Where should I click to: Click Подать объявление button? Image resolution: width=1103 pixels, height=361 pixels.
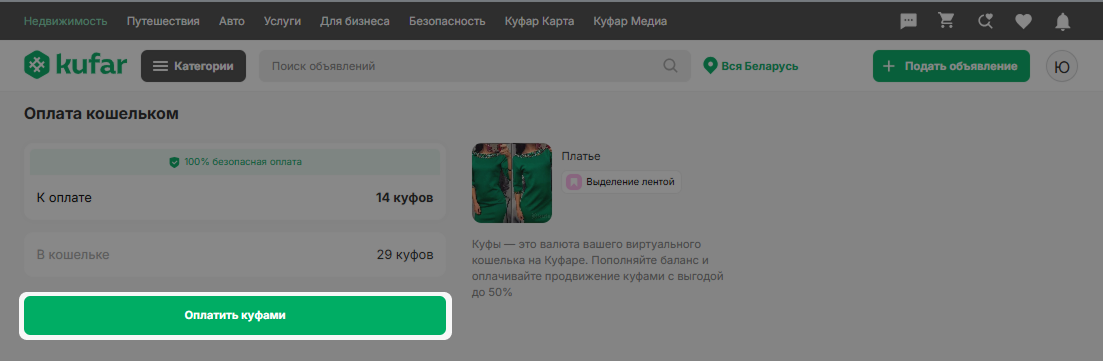(951, 66)
